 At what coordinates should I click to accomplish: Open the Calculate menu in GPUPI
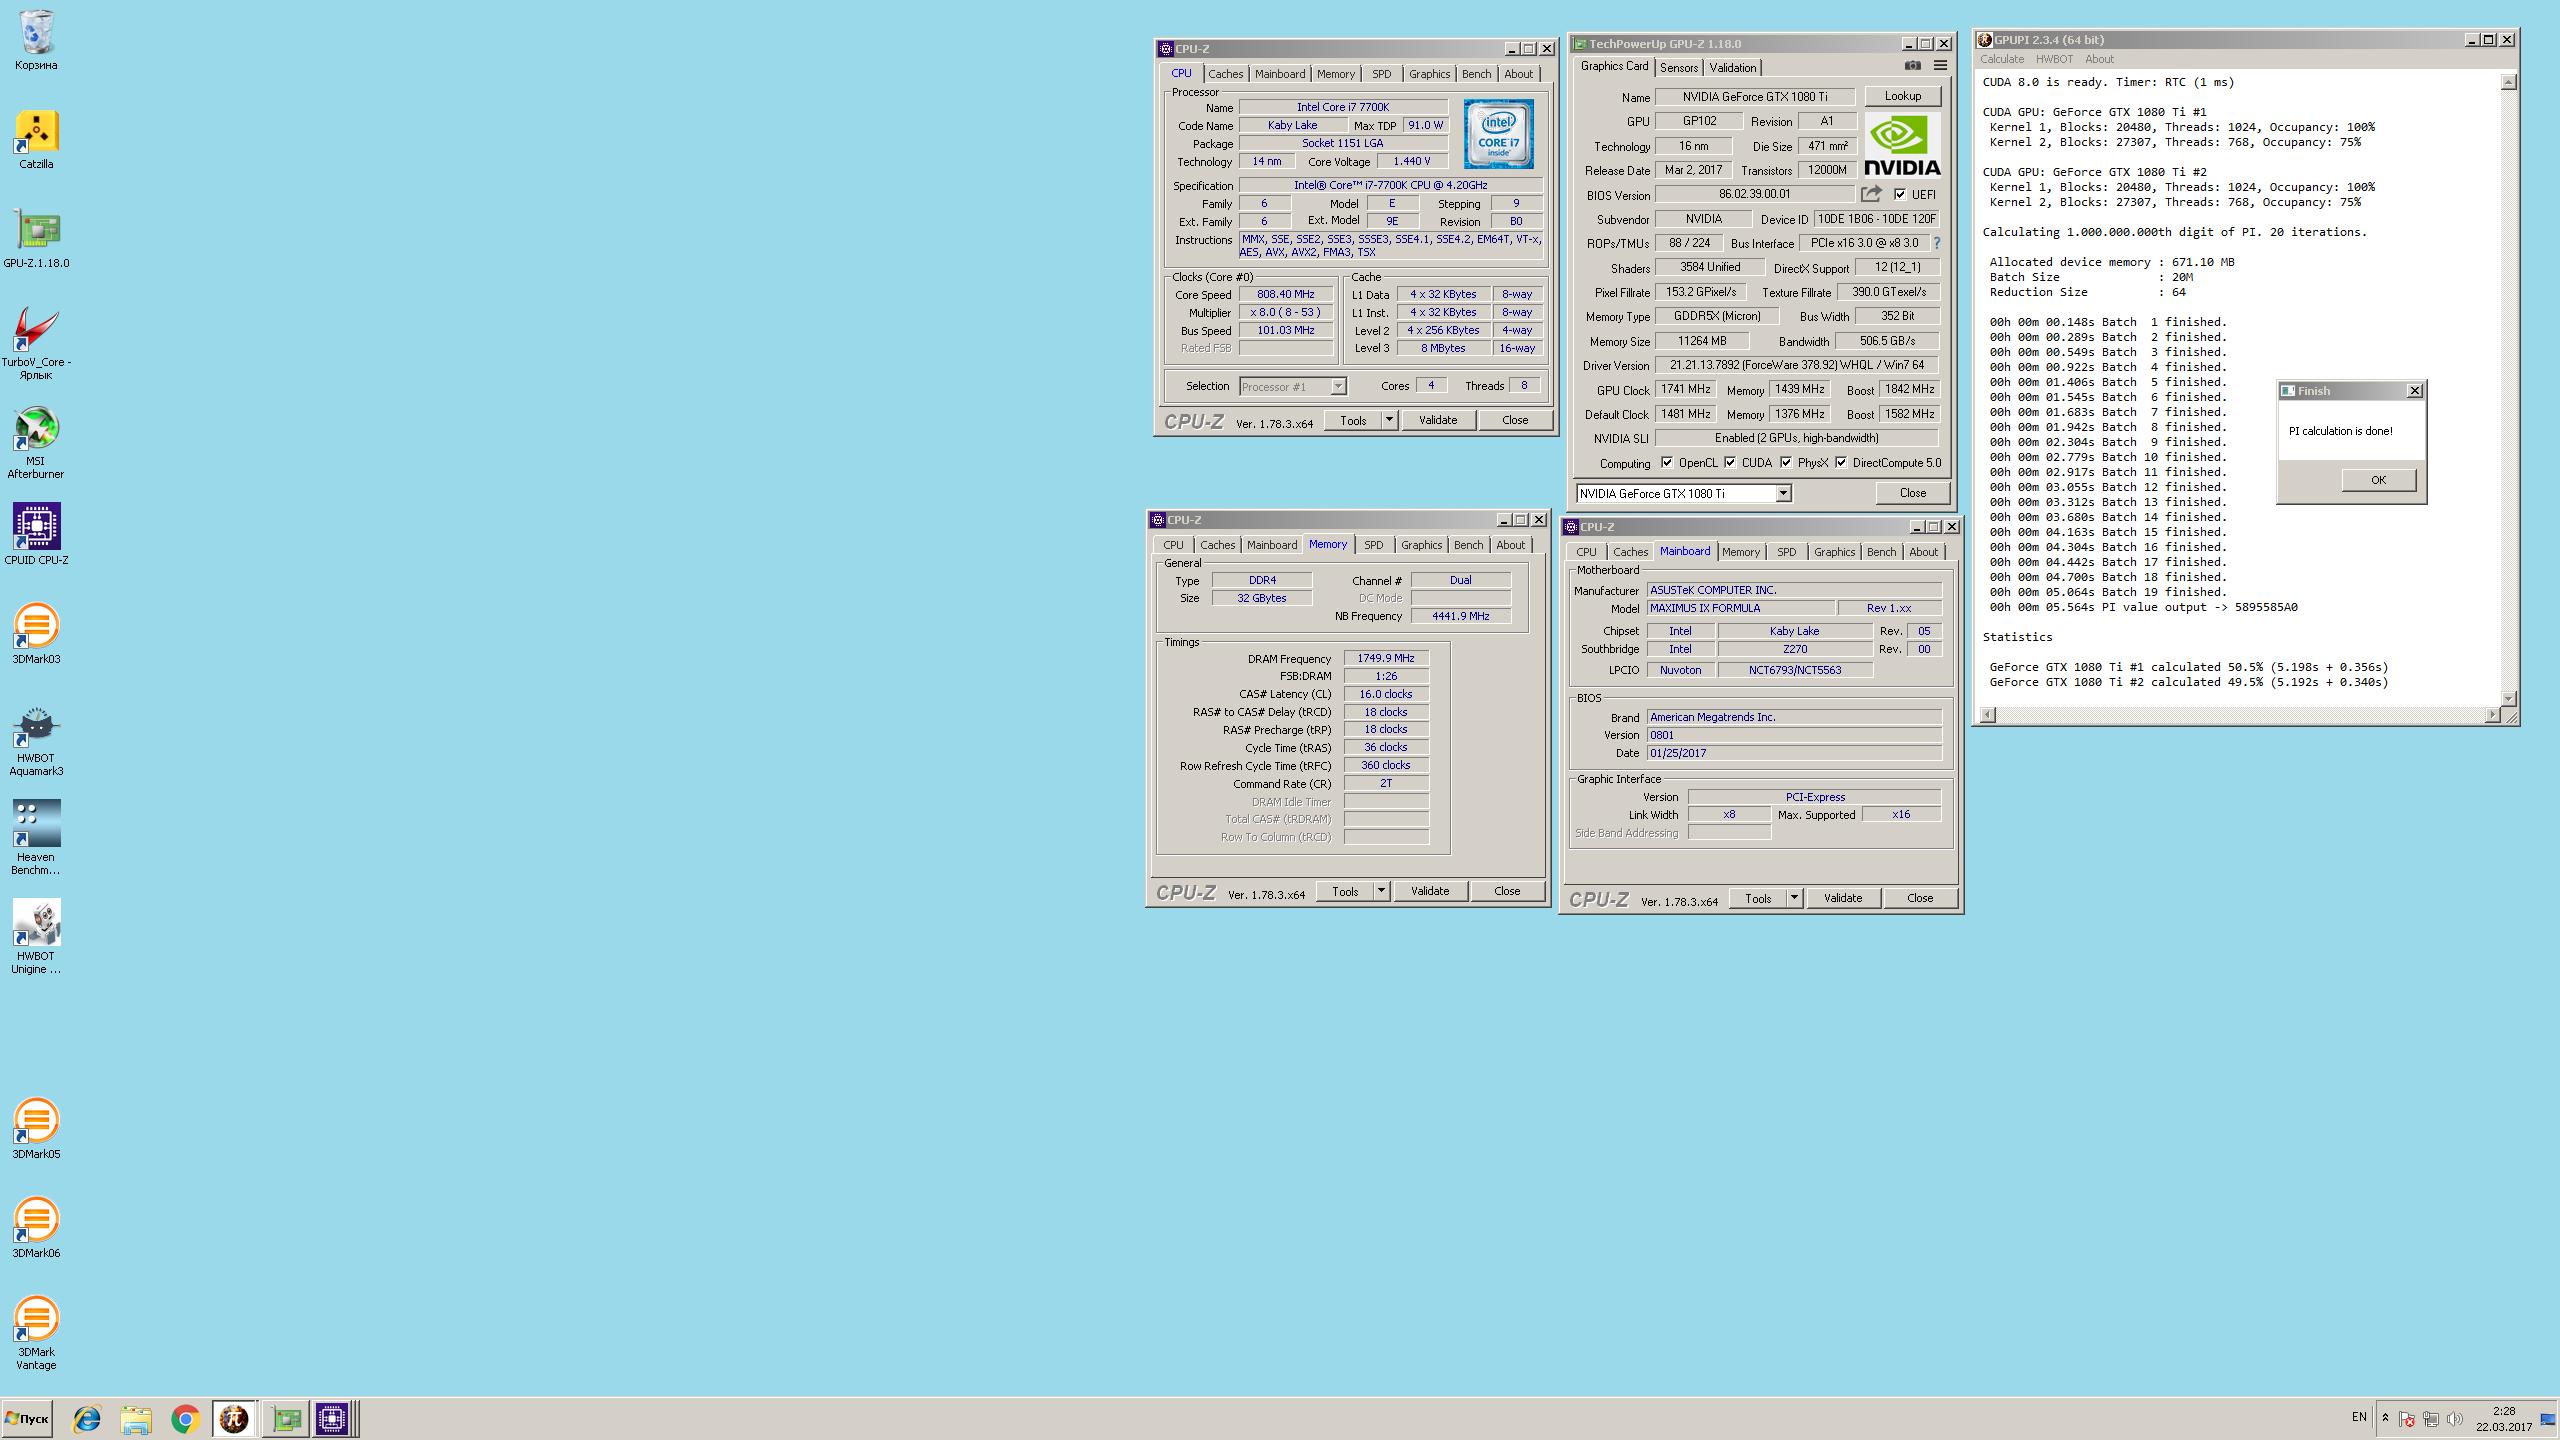tap(2002, 59)
